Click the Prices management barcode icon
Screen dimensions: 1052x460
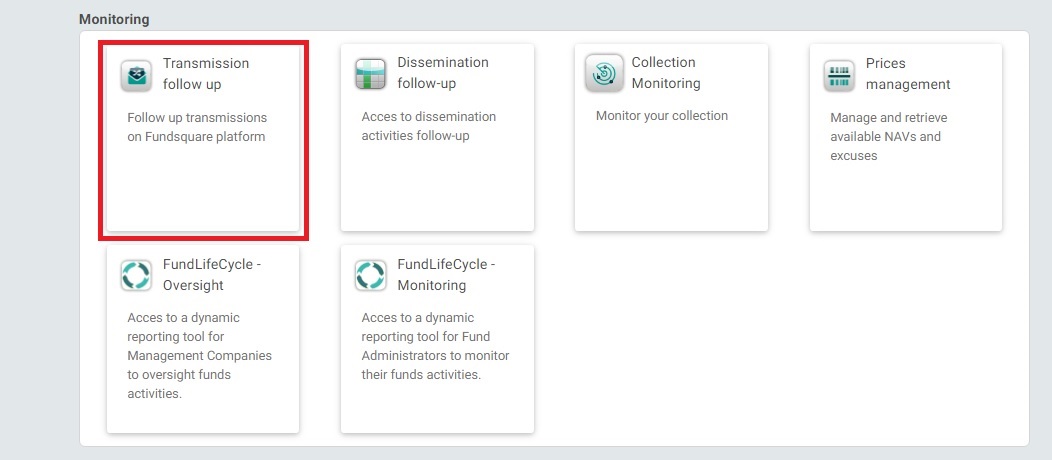[x=839, y=76]
